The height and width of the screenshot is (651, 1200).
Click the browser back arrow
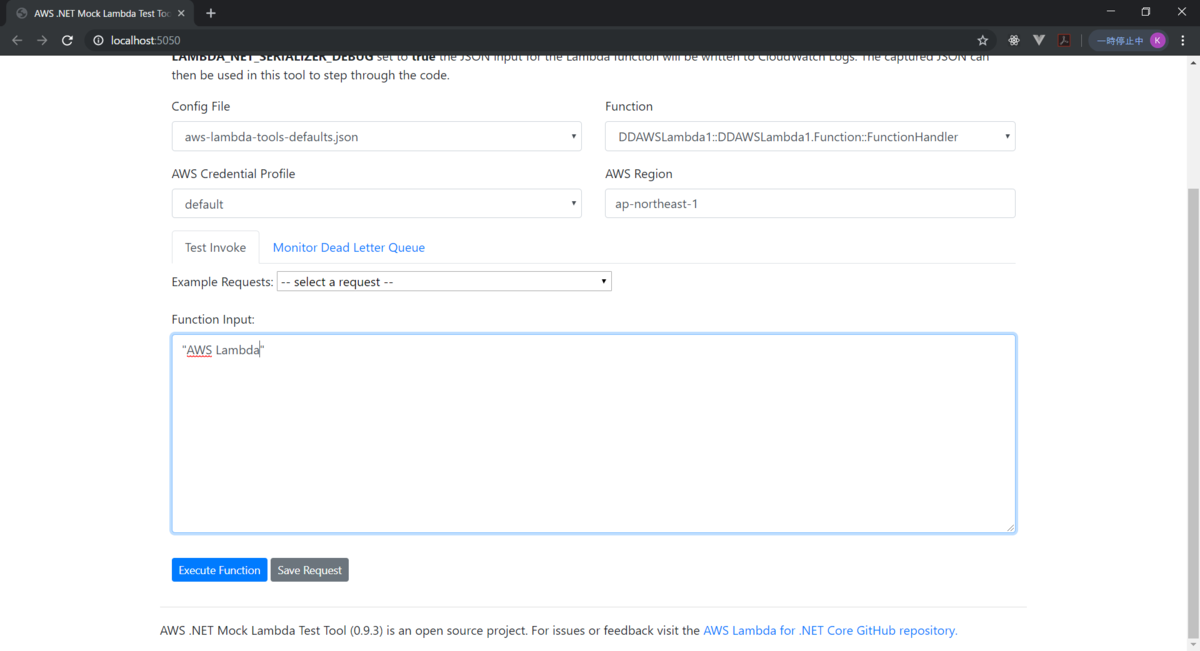point(17,40)
